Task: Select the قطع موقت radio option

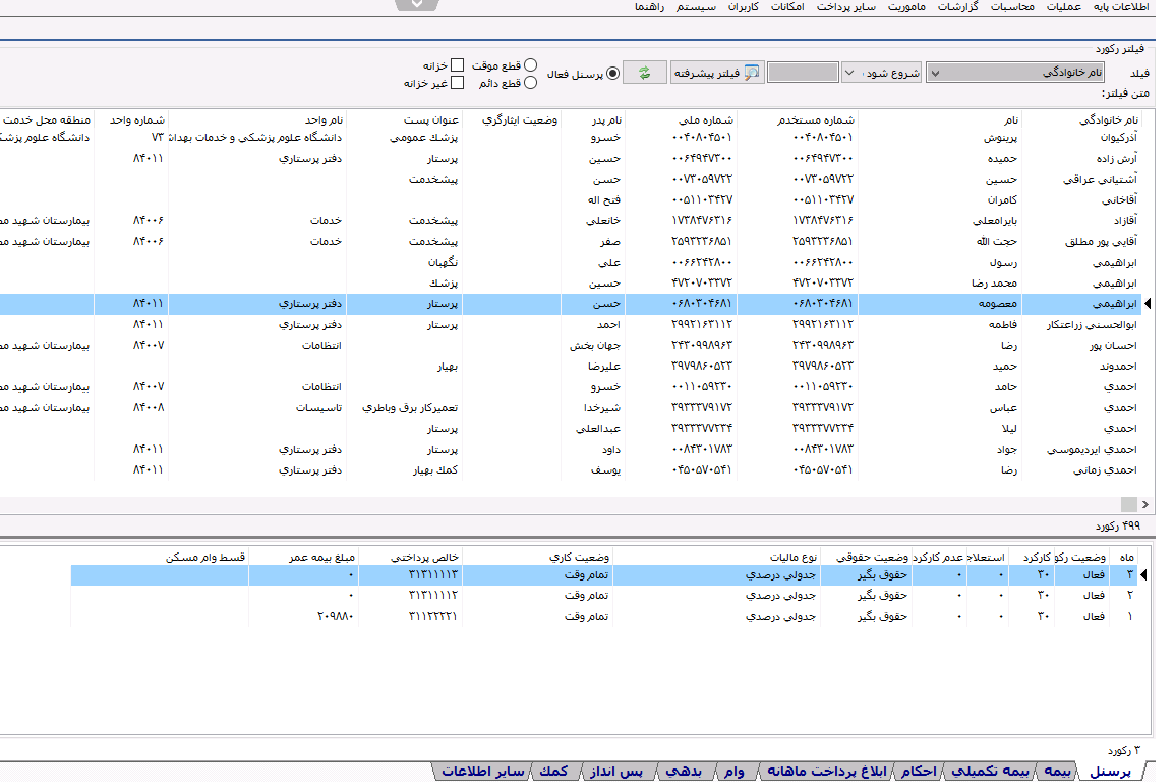Action: click(x=531, y=65)
